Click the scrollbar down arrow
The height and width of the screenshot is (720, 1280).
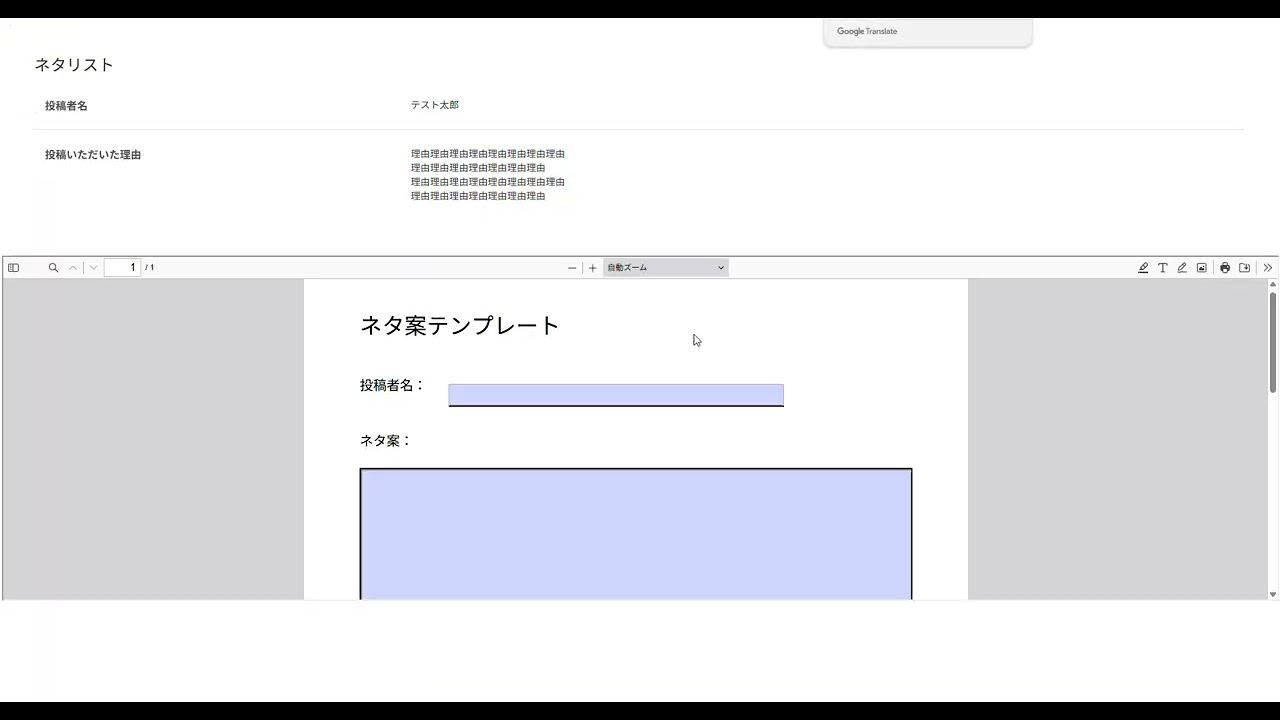pyautogui.click(x=1273, y=594)
